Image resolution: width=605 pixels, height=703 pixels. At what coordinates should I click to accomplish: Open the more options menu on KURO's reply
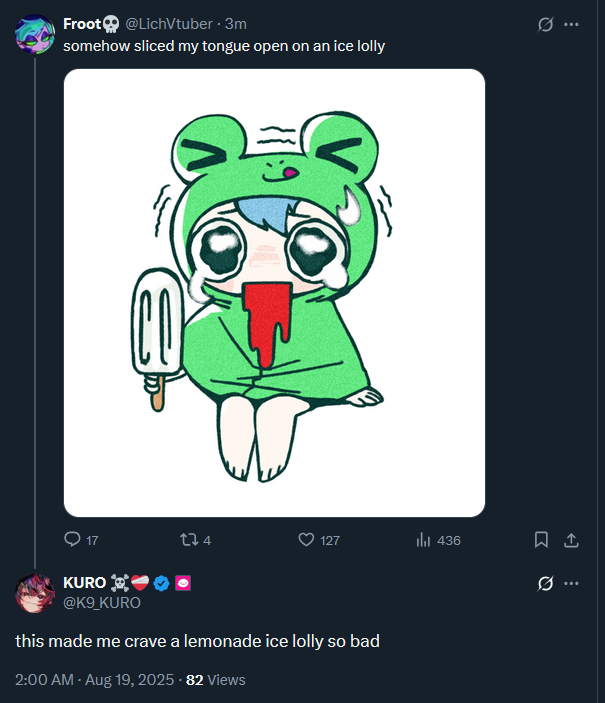[572, 583]
